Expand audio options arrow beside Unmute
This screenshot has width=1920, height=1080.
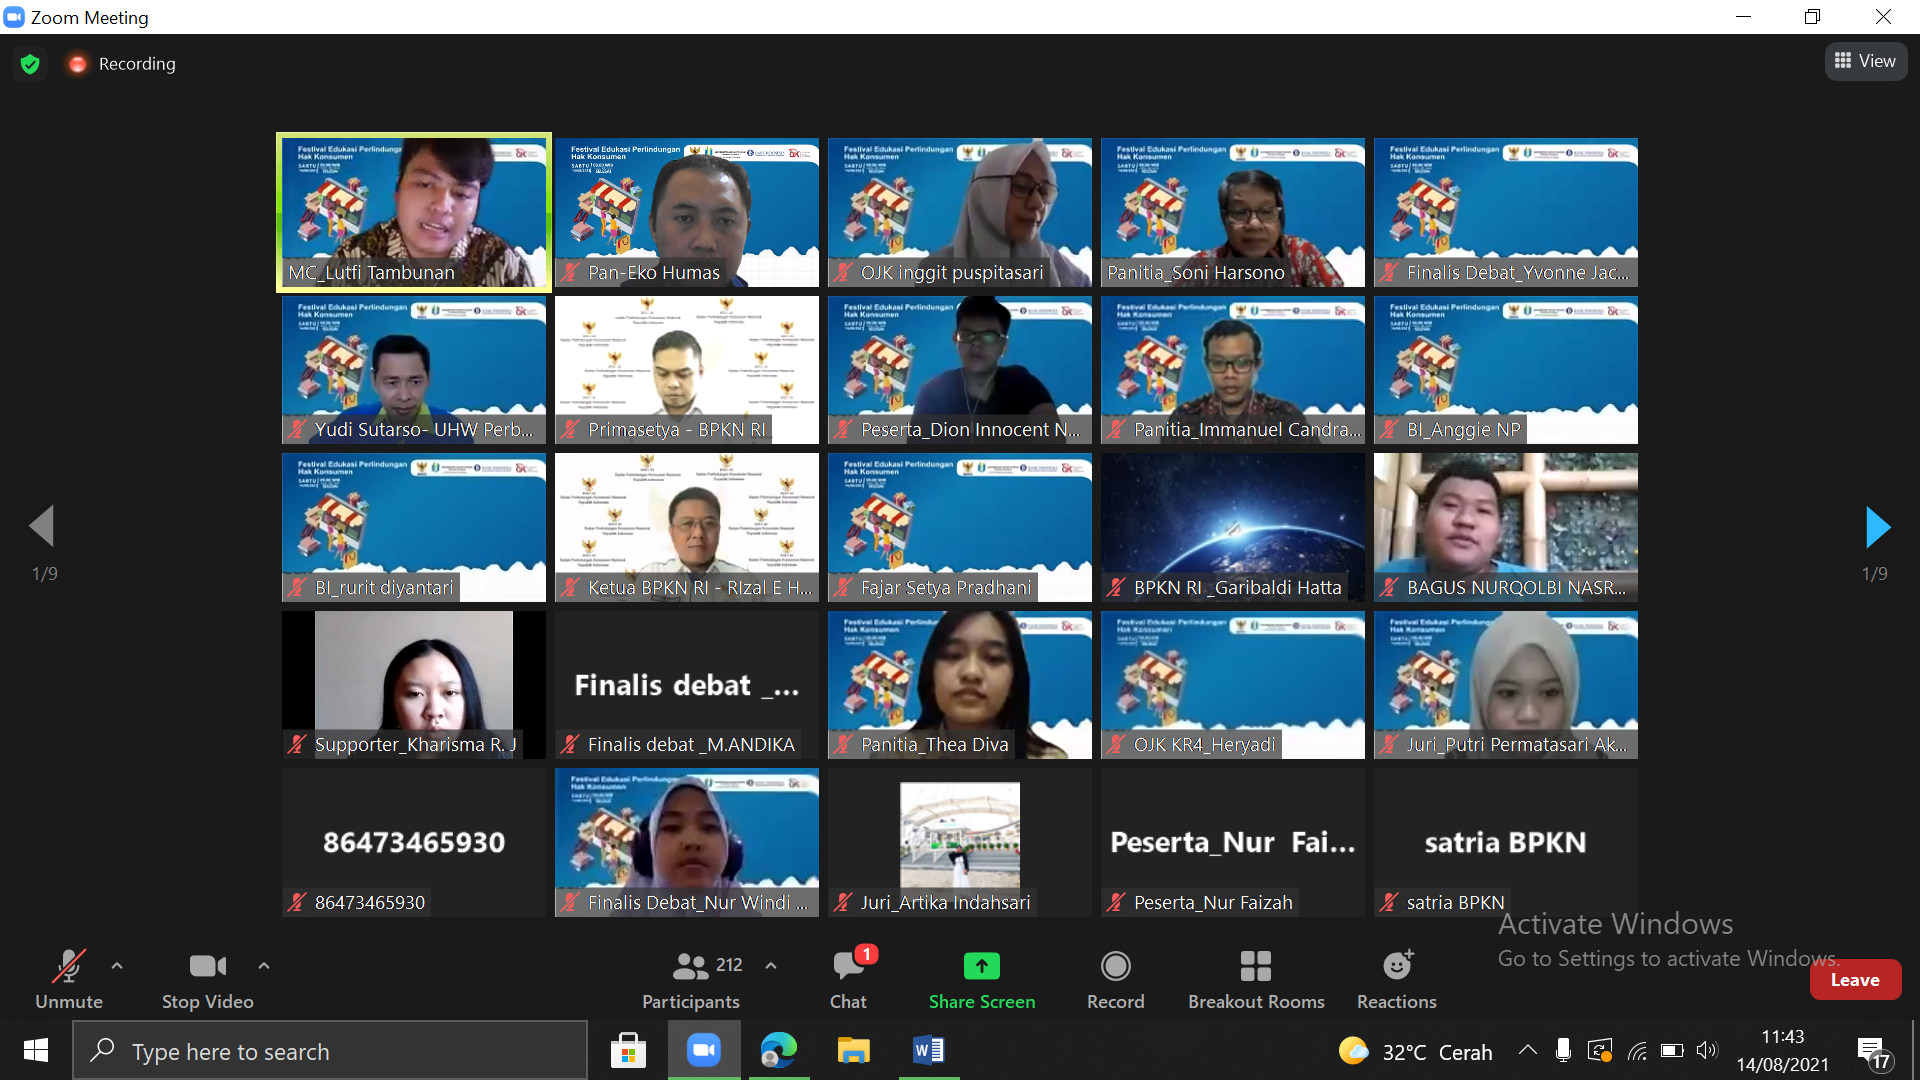tap(117, 966)
